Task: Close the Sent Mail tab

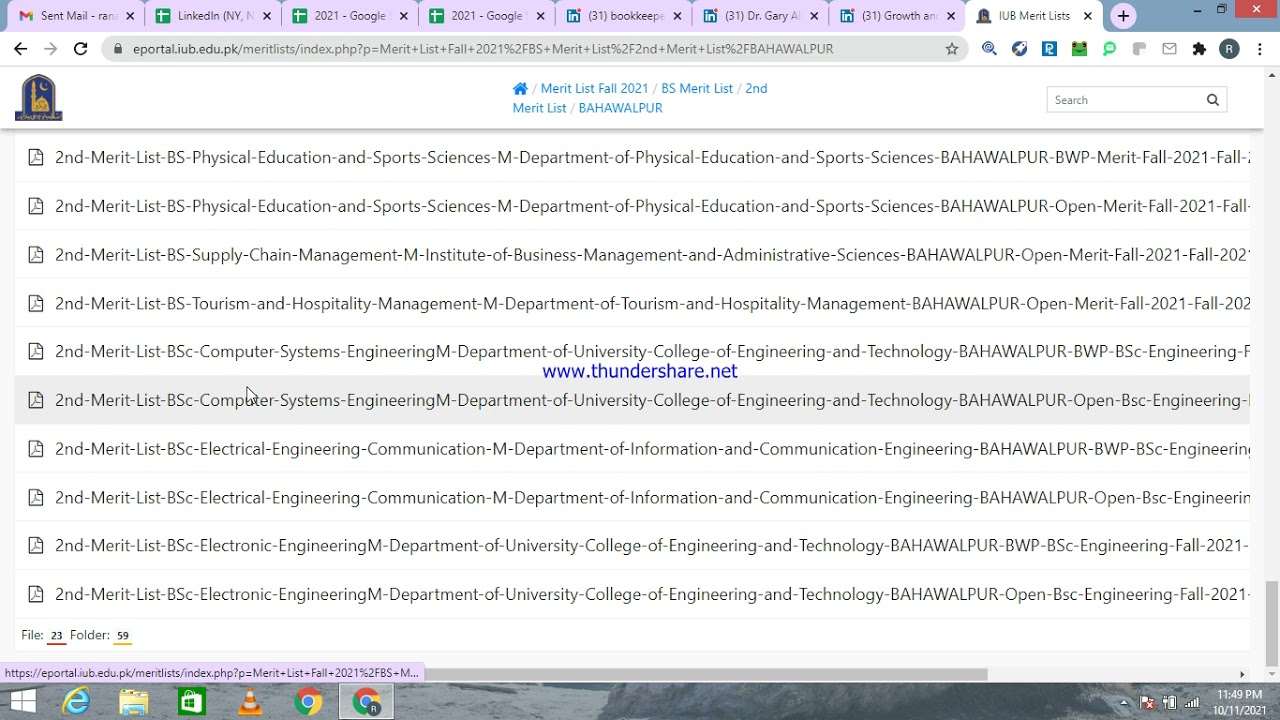Action: click(x=130, y=16)
